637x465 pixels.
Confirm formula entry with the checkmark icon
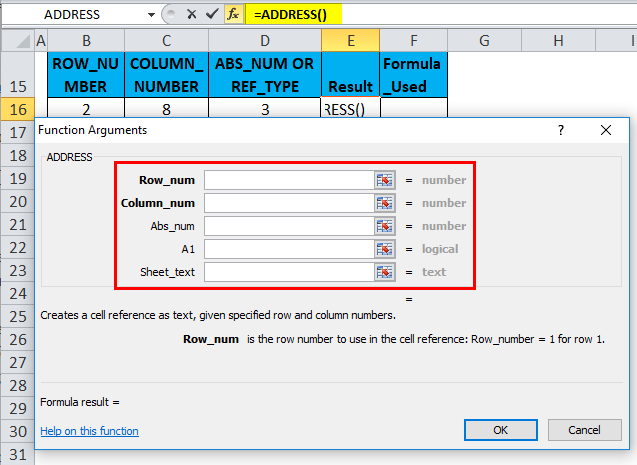pos(212,15)
